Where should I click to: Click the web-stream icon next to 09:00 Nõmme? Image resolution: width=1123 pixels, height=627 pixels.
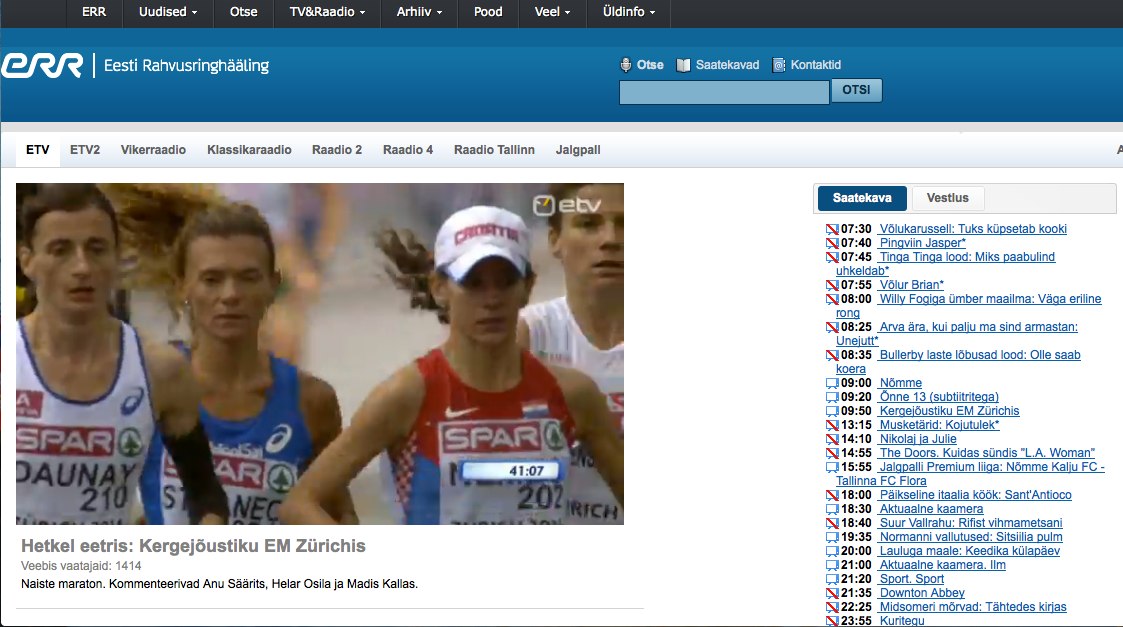(830, 383)
